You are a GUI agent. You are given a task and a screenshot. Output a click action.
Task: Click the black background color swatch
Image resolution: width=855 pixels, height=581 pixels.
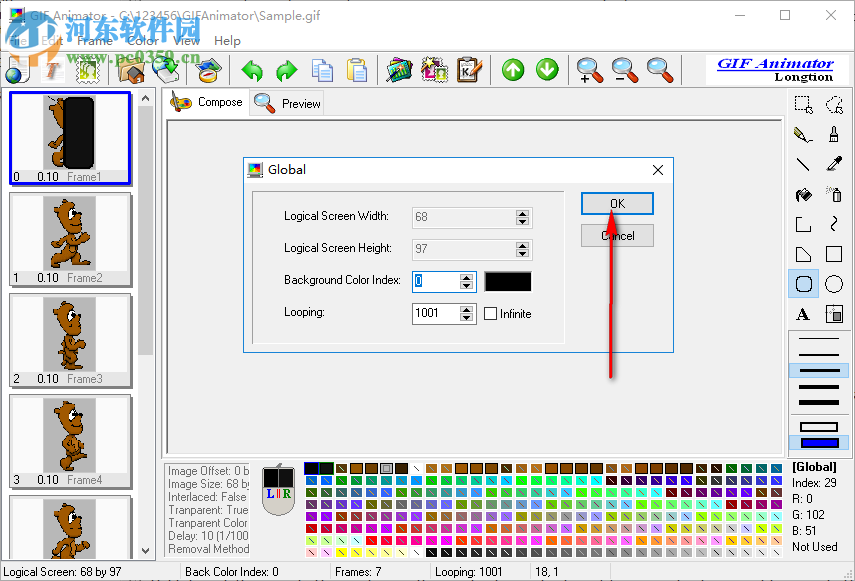click(x=508, y=281)
